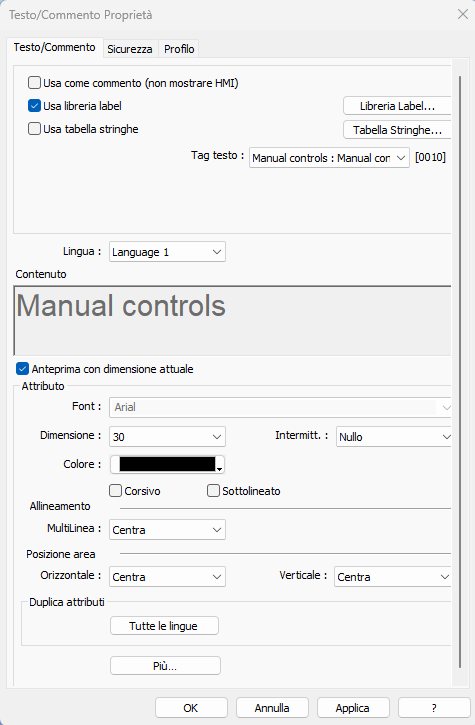Image resolution: width=475 pixels, height=725 pixels.
Task: Open the Tag testo dropdown
Action: [329, 158]
